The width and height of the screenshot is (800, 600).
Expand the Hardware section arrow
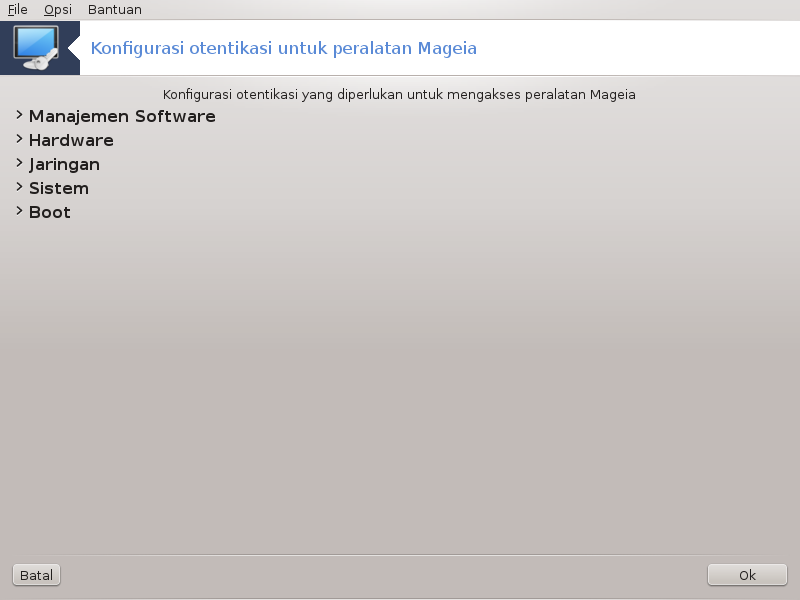pyautogui.click(x=19, y=139)
